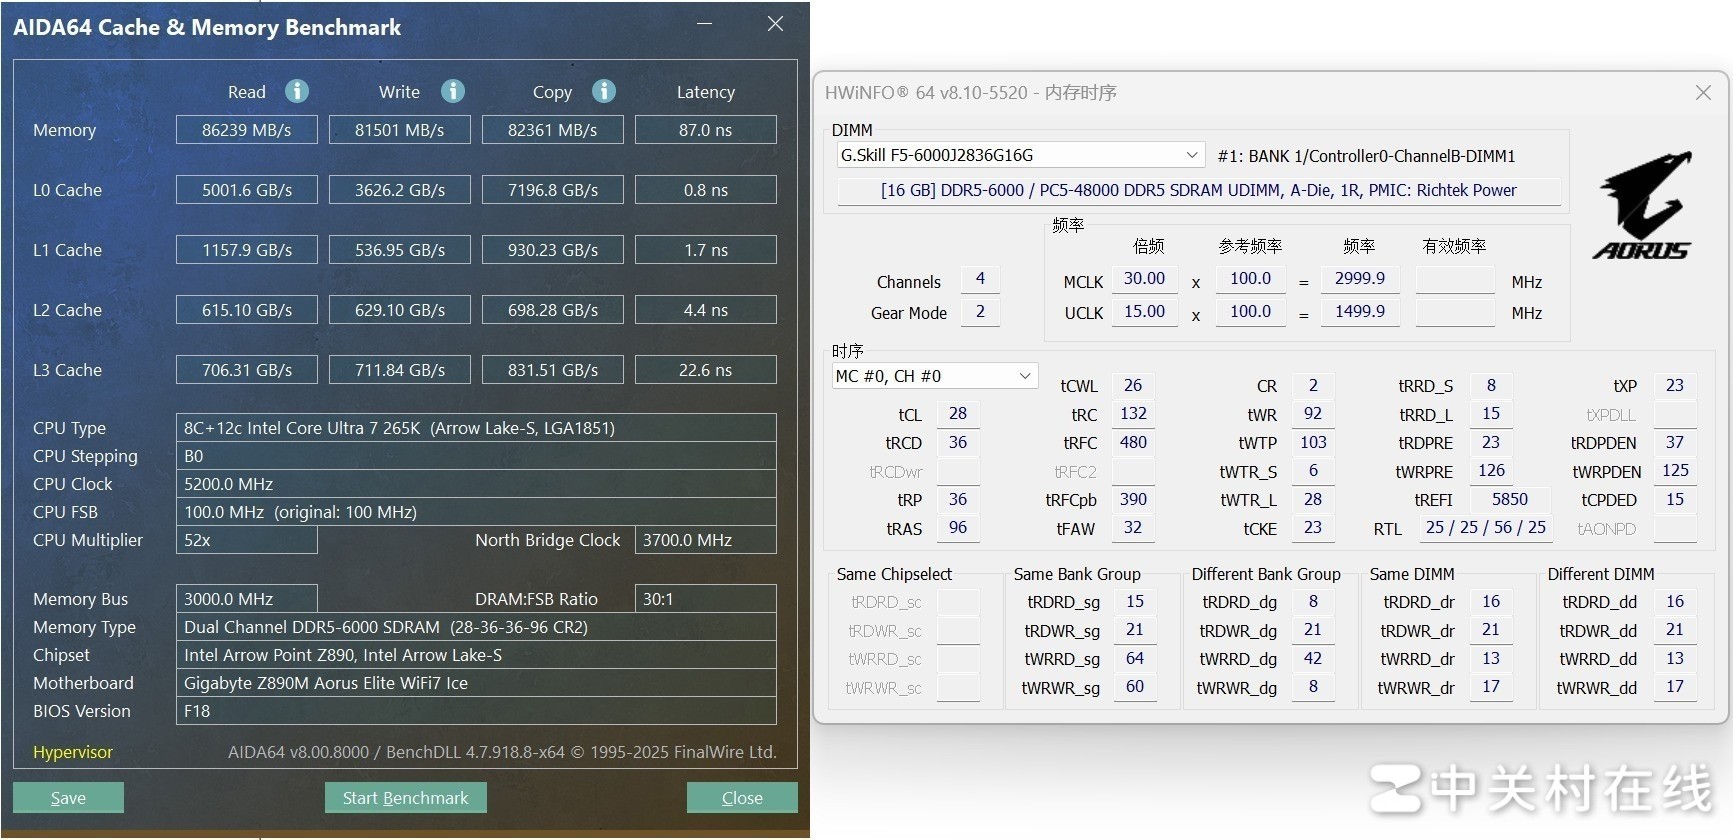Click the Read info icon
Image resolution: width=1733 pixels, height=840 pixels.
(x=297, y=91)
